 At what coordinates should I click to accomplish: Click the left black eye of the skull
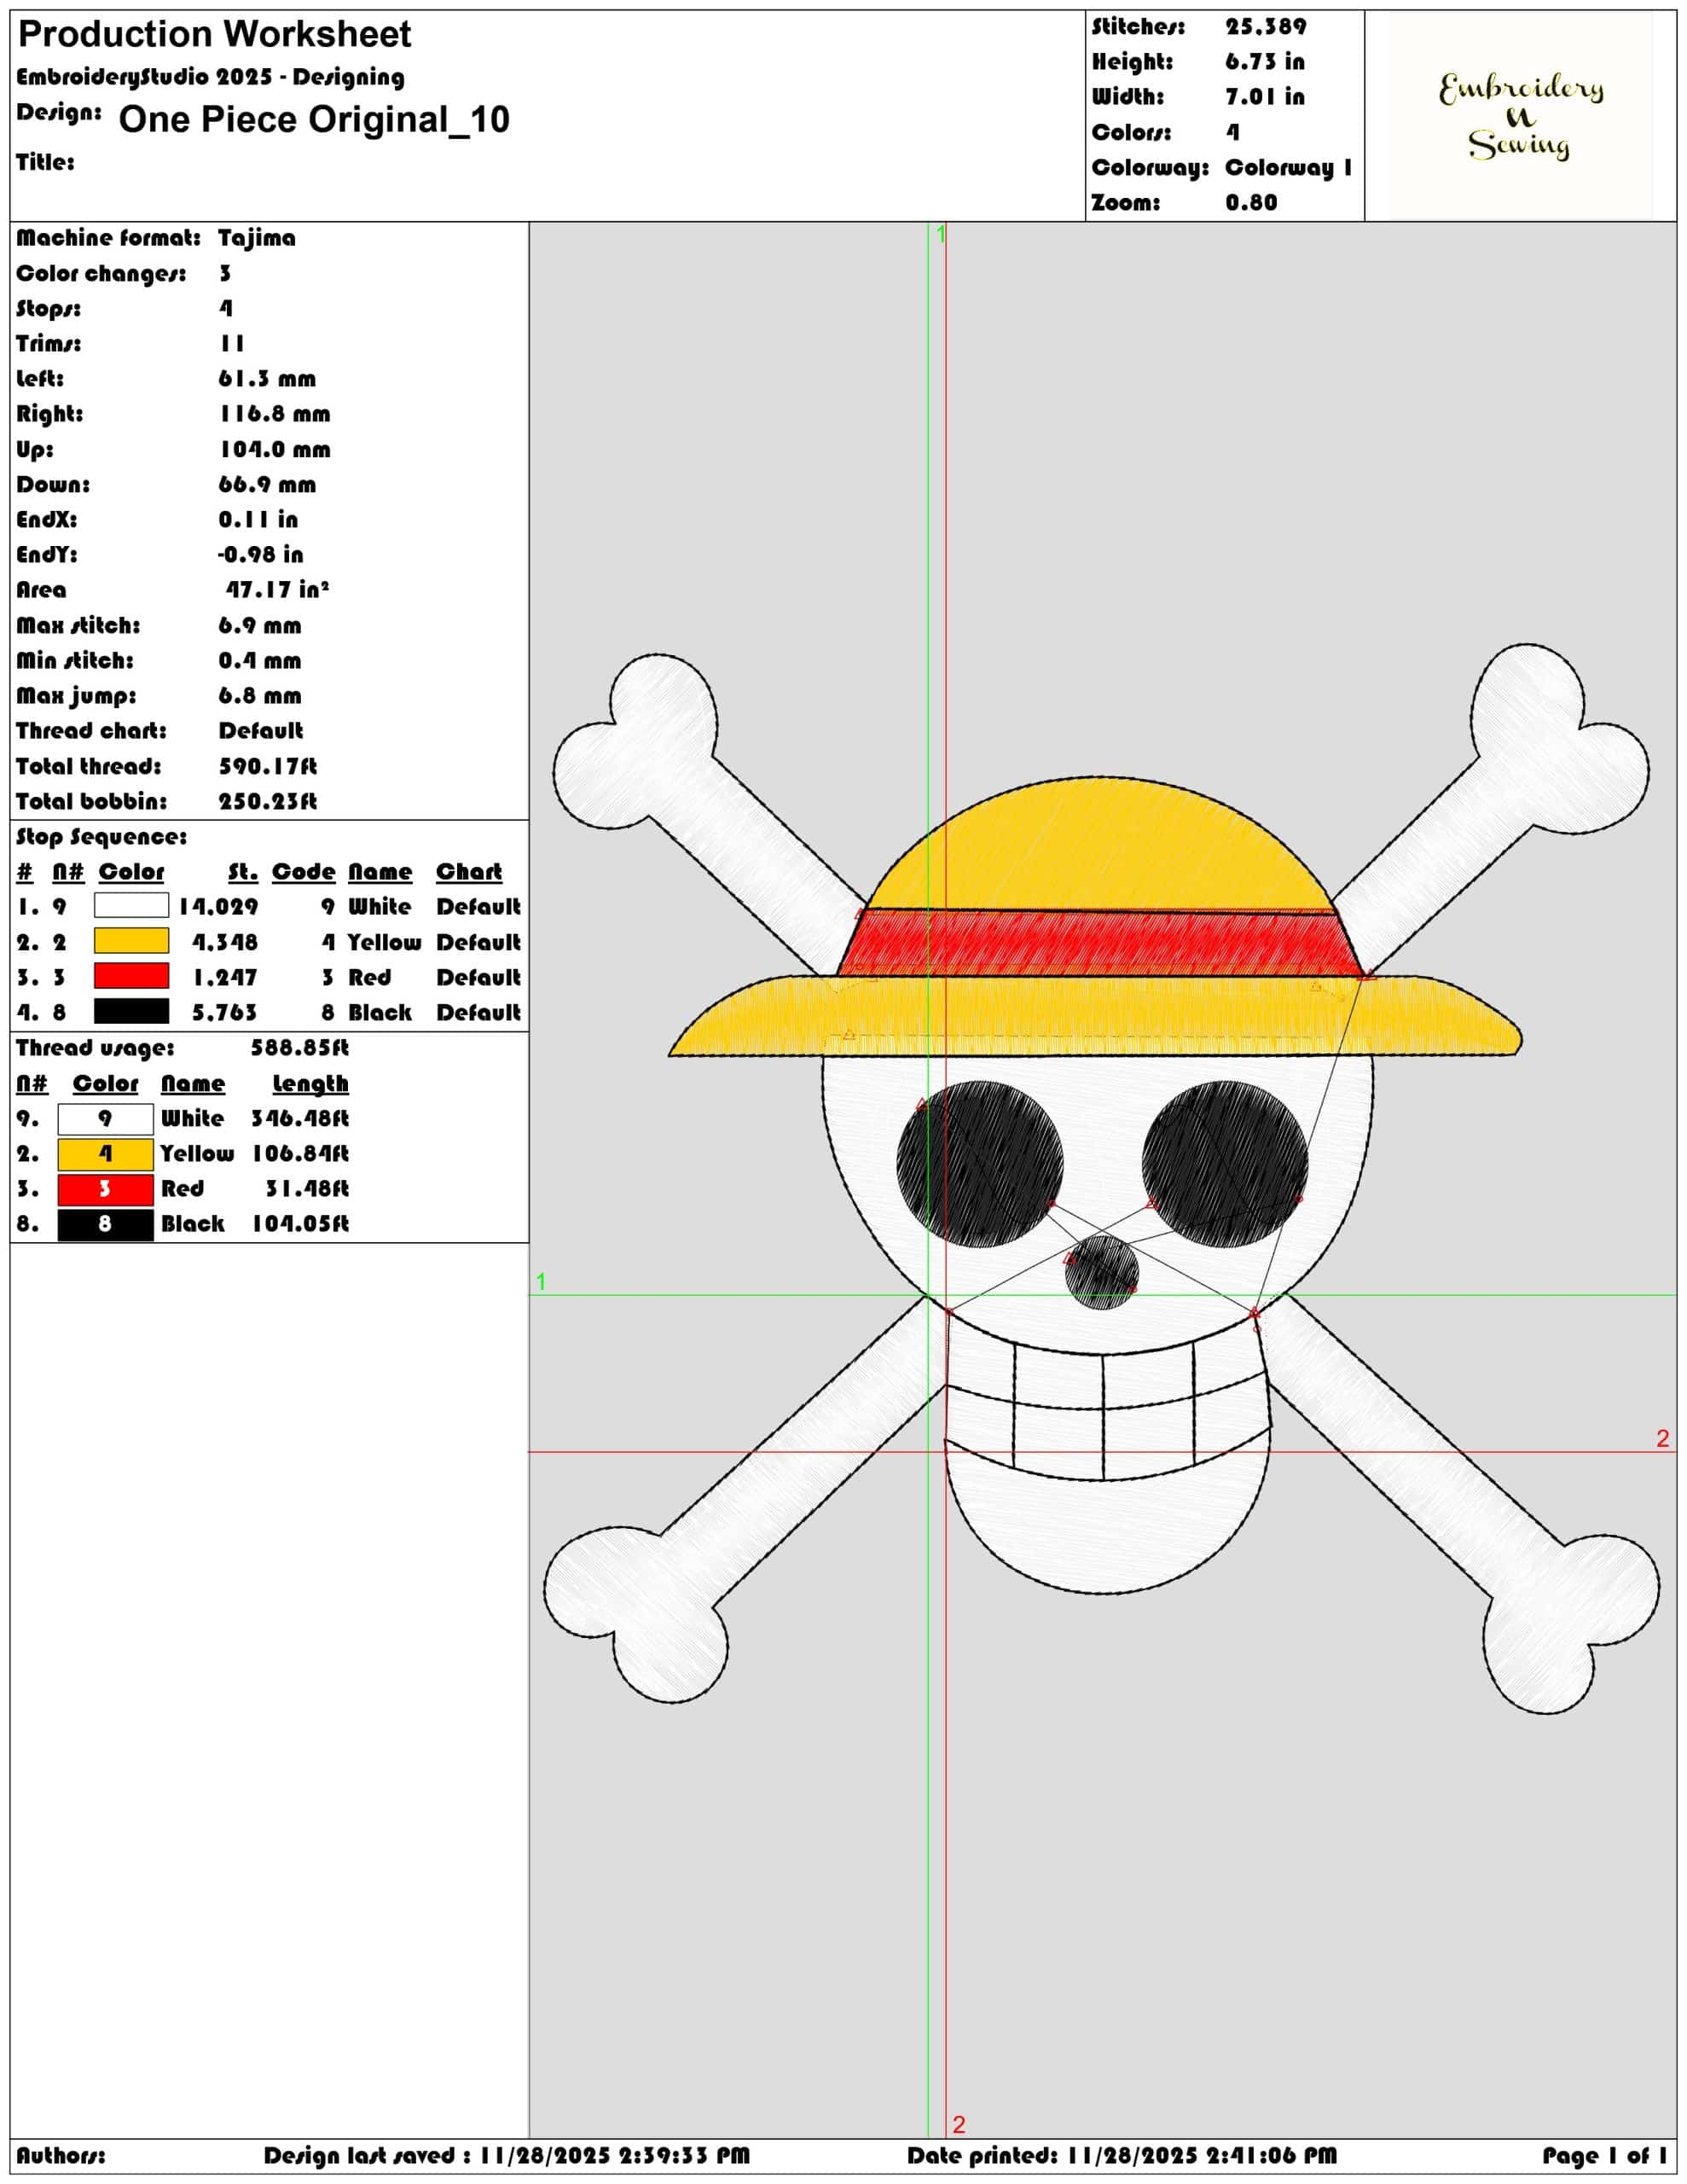click(979, 1165)
